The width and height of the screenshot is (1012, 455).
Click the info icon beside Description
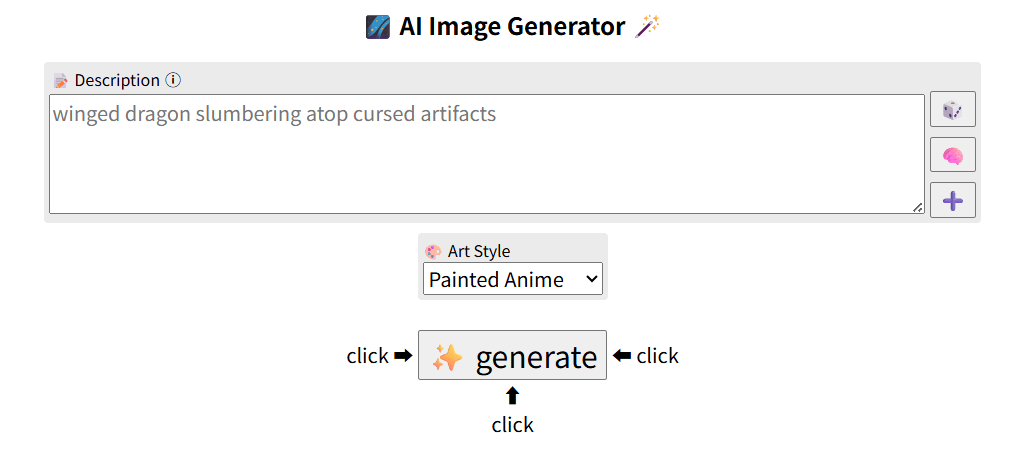[173, 80]
